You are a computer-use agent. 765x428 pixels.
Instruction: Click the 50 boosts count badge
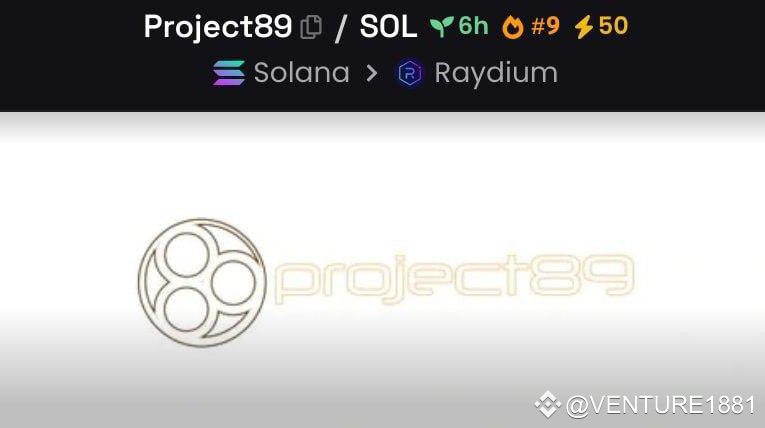tap(613, 25)
